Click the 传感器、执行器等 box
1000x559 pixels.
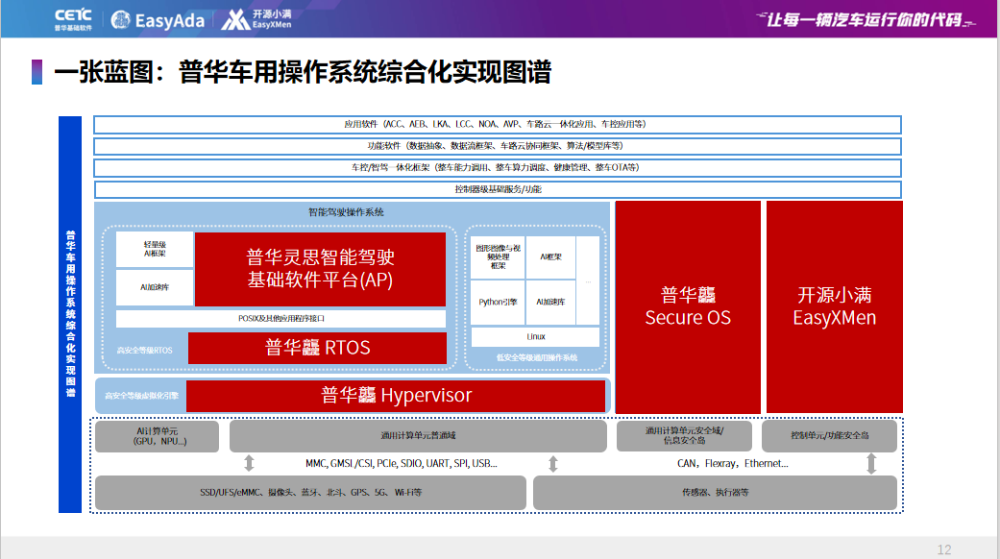pos(715,493)
